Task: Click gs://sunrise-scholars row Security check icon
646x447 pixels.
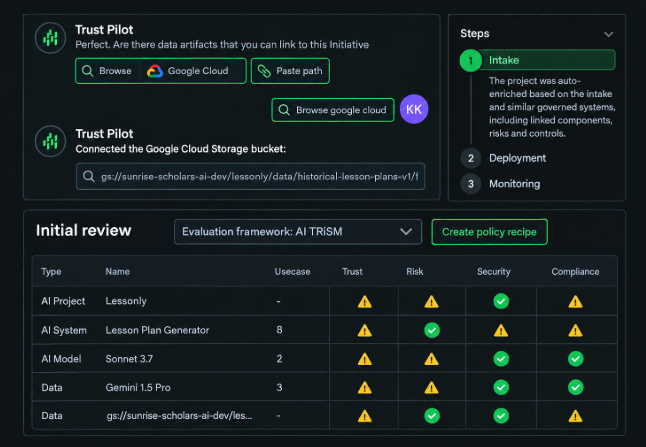Action: [501, 416]
